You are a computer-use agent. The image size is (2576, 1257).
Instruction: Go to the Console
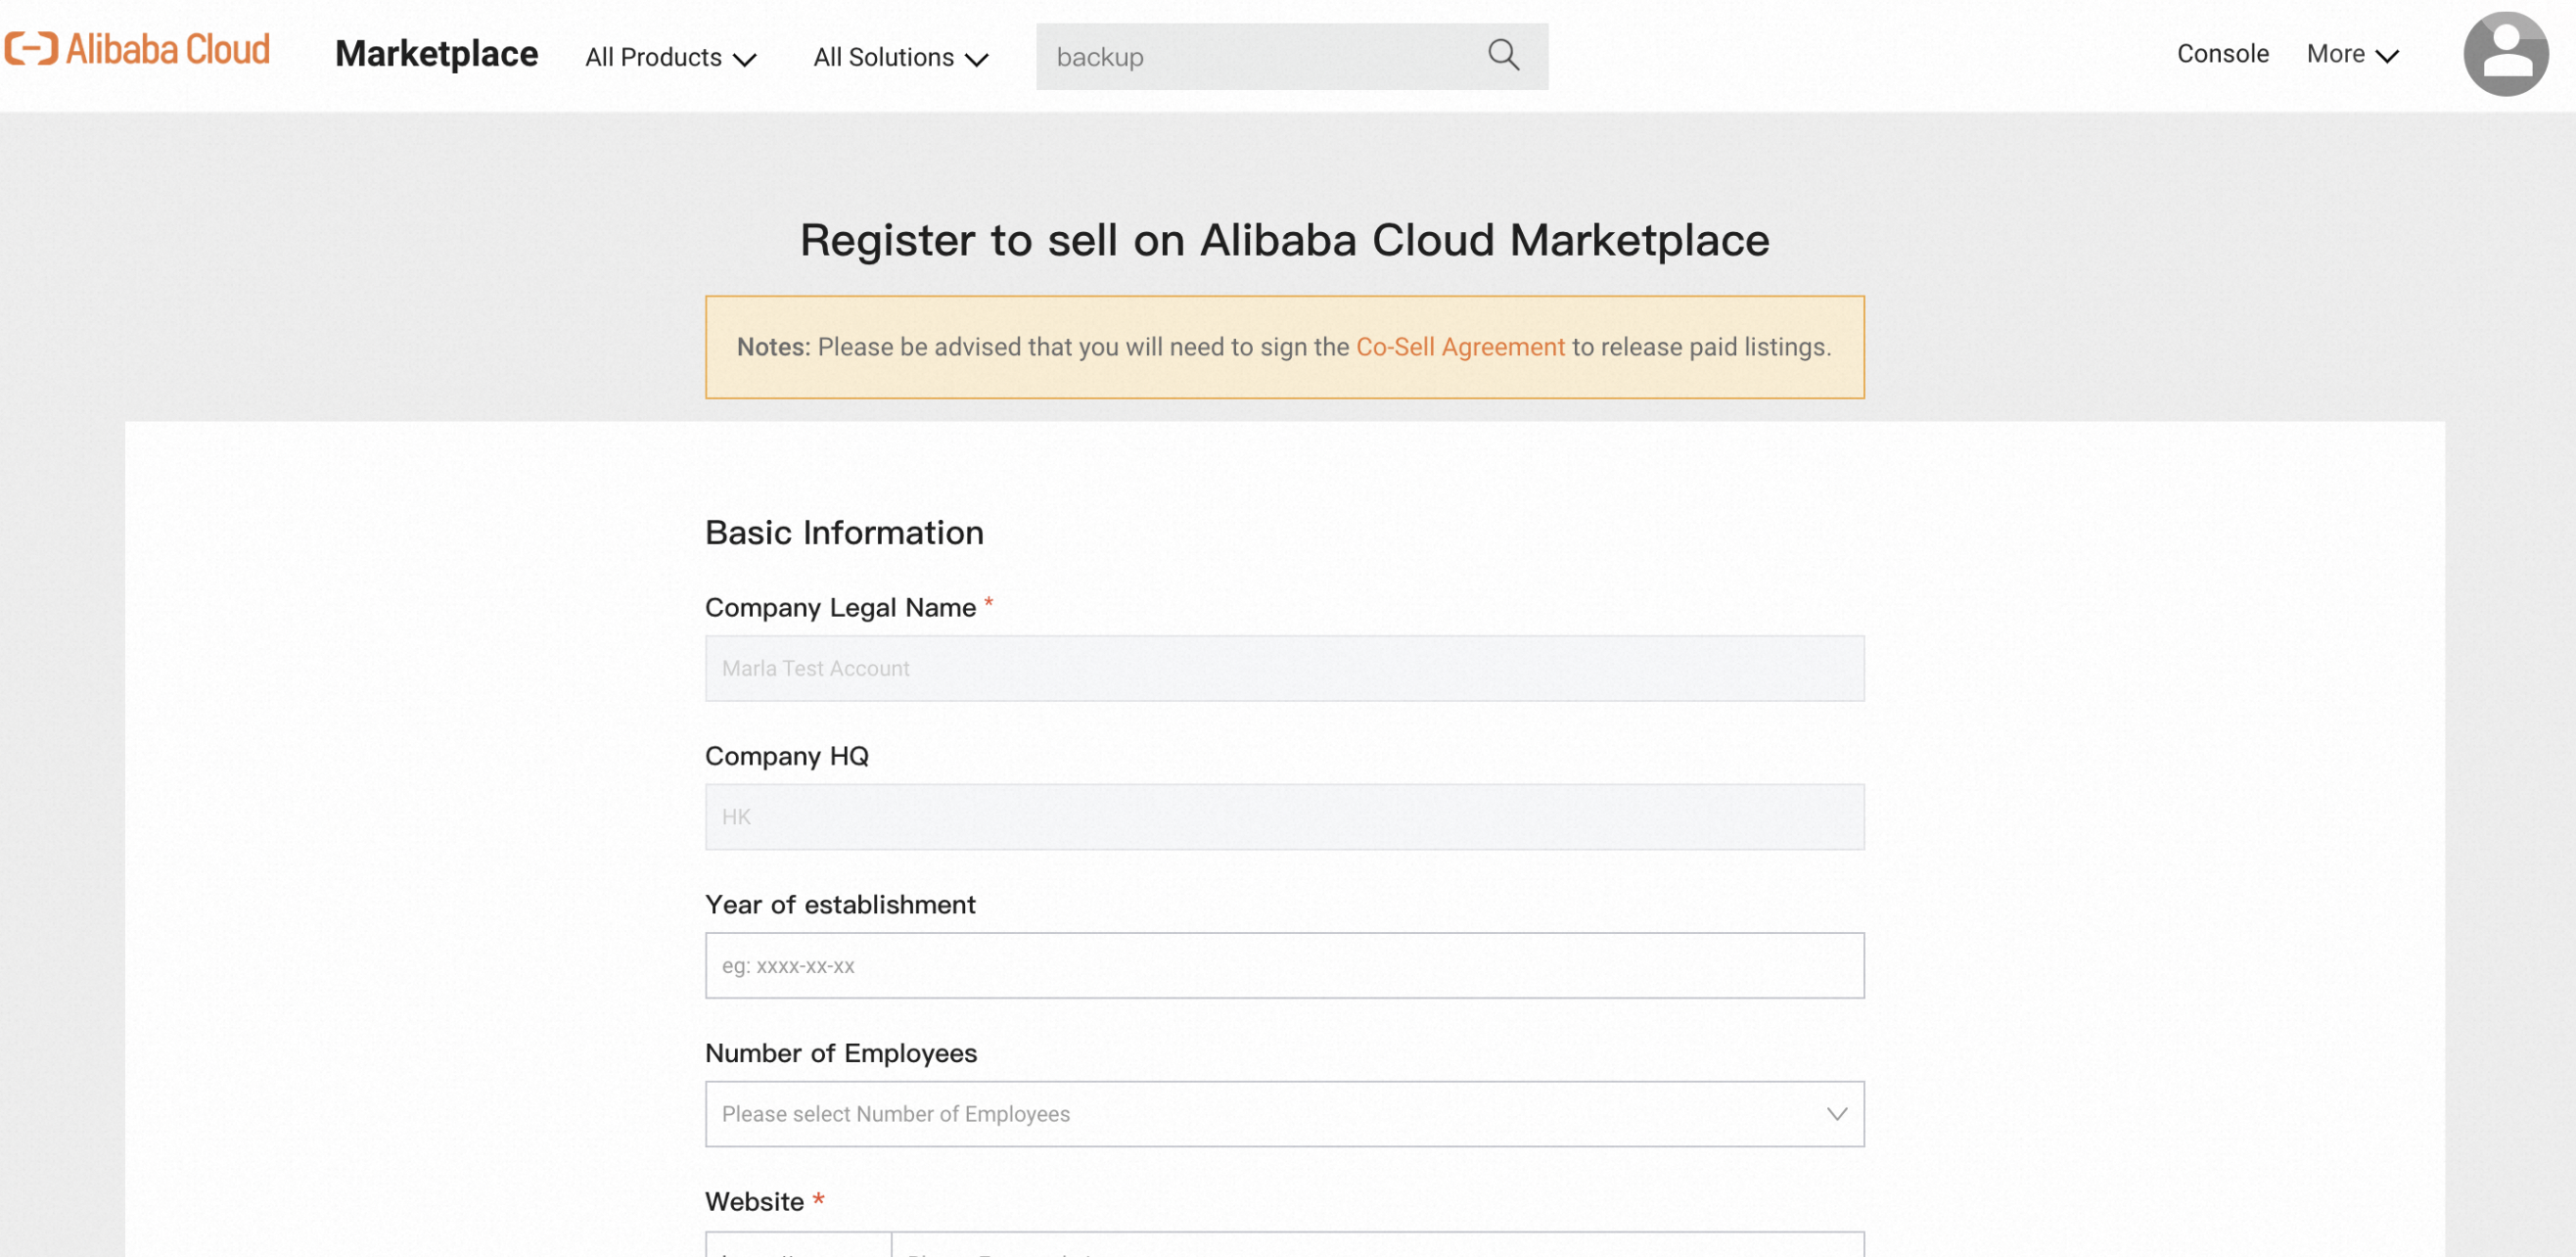(x=2222, y=54)
